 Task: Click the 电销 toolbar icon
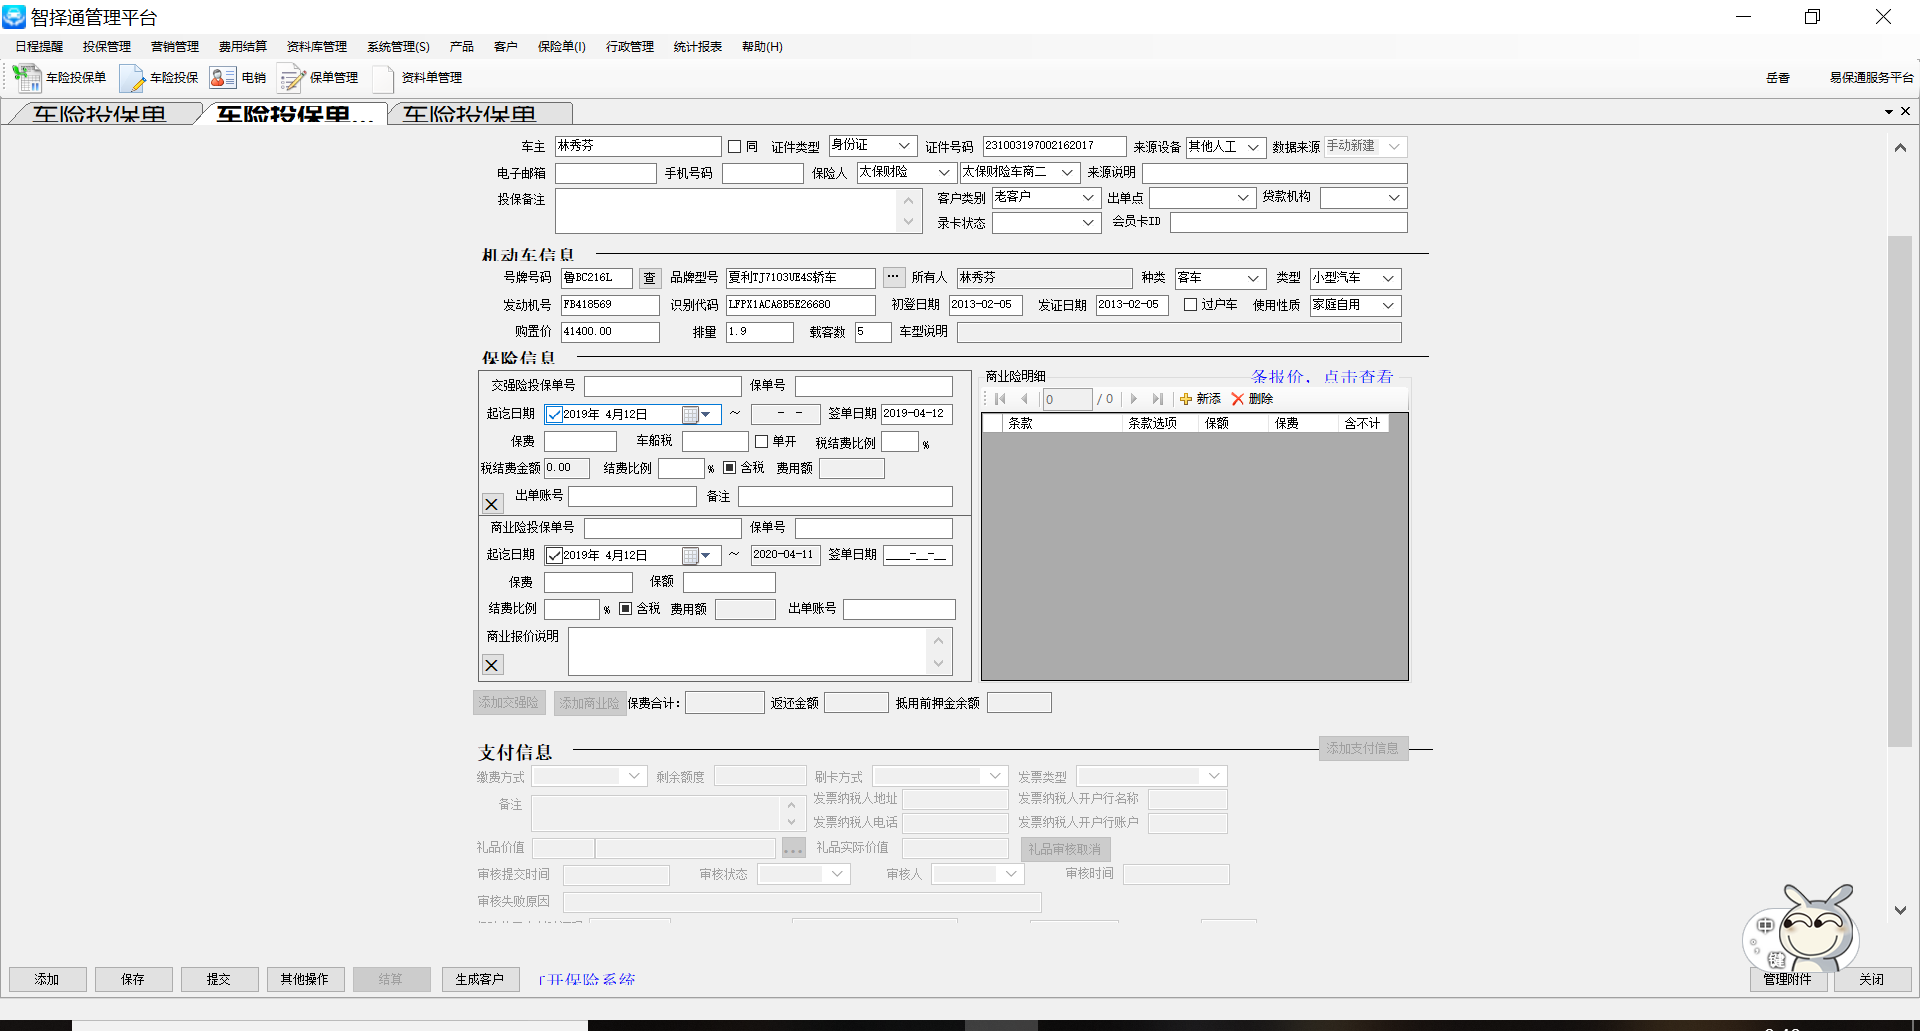click(223, 78)
